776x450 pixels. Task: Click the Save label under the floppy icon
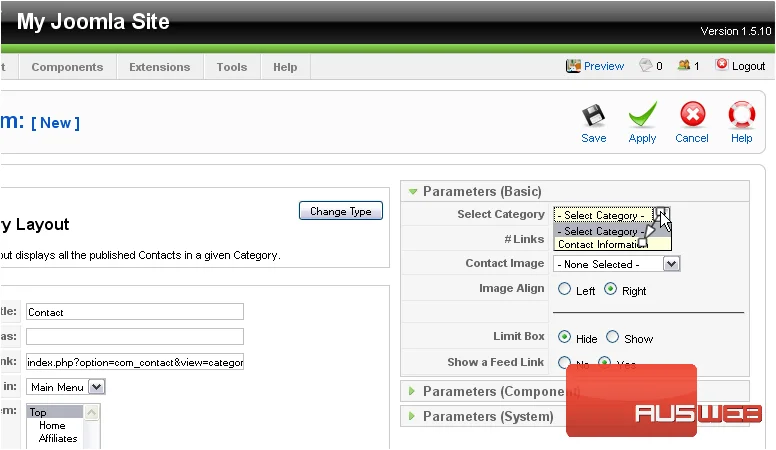[x=593, y=138]
